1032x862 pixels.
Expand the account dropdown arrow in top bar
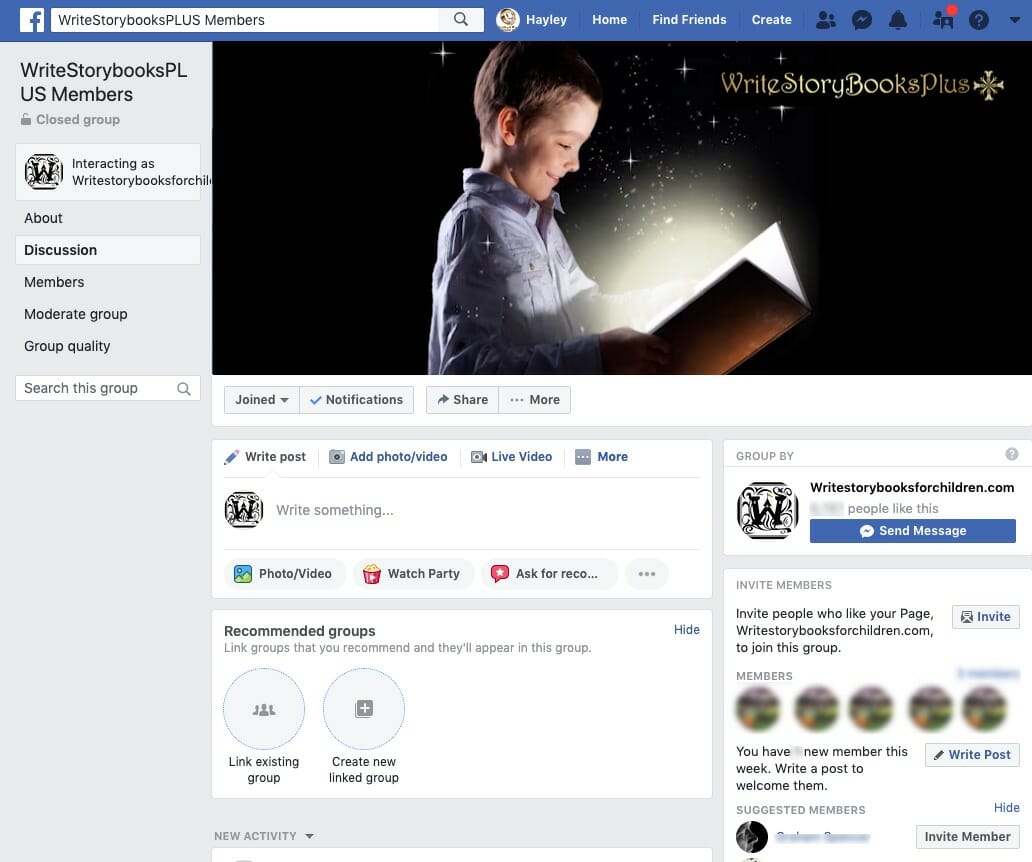pyautogui.click(x=1014, y=20)
